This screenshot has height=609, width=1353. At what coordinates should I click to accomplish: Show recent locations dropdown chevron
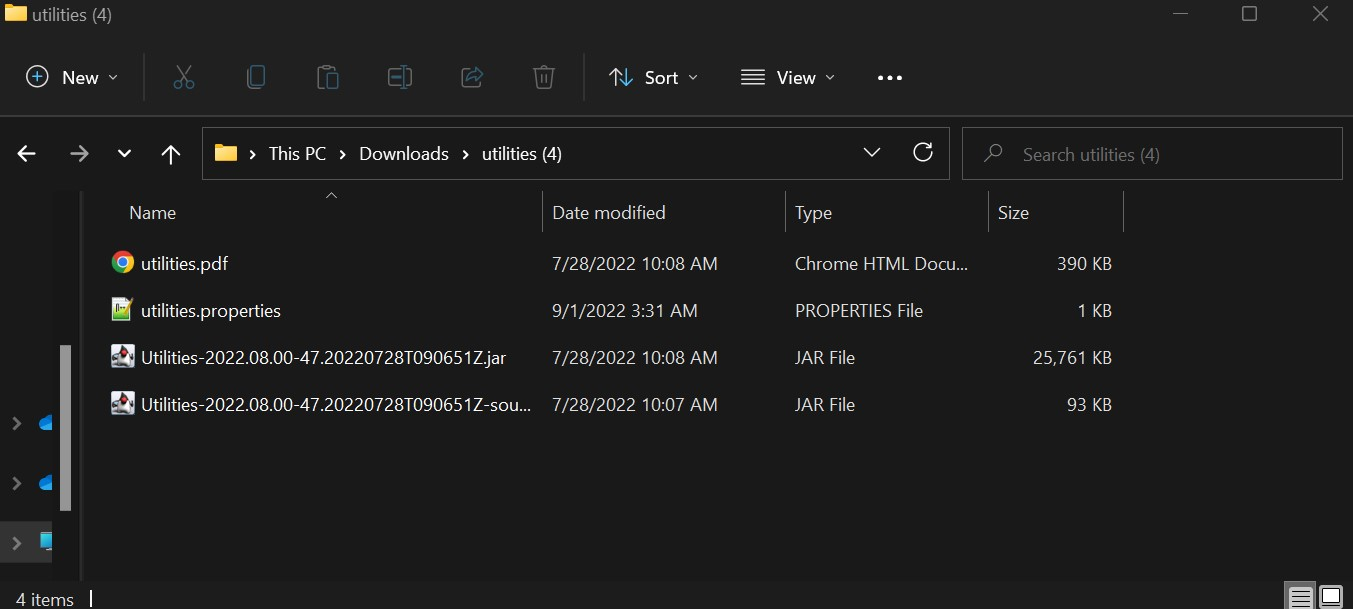click(x=124, y=154)
